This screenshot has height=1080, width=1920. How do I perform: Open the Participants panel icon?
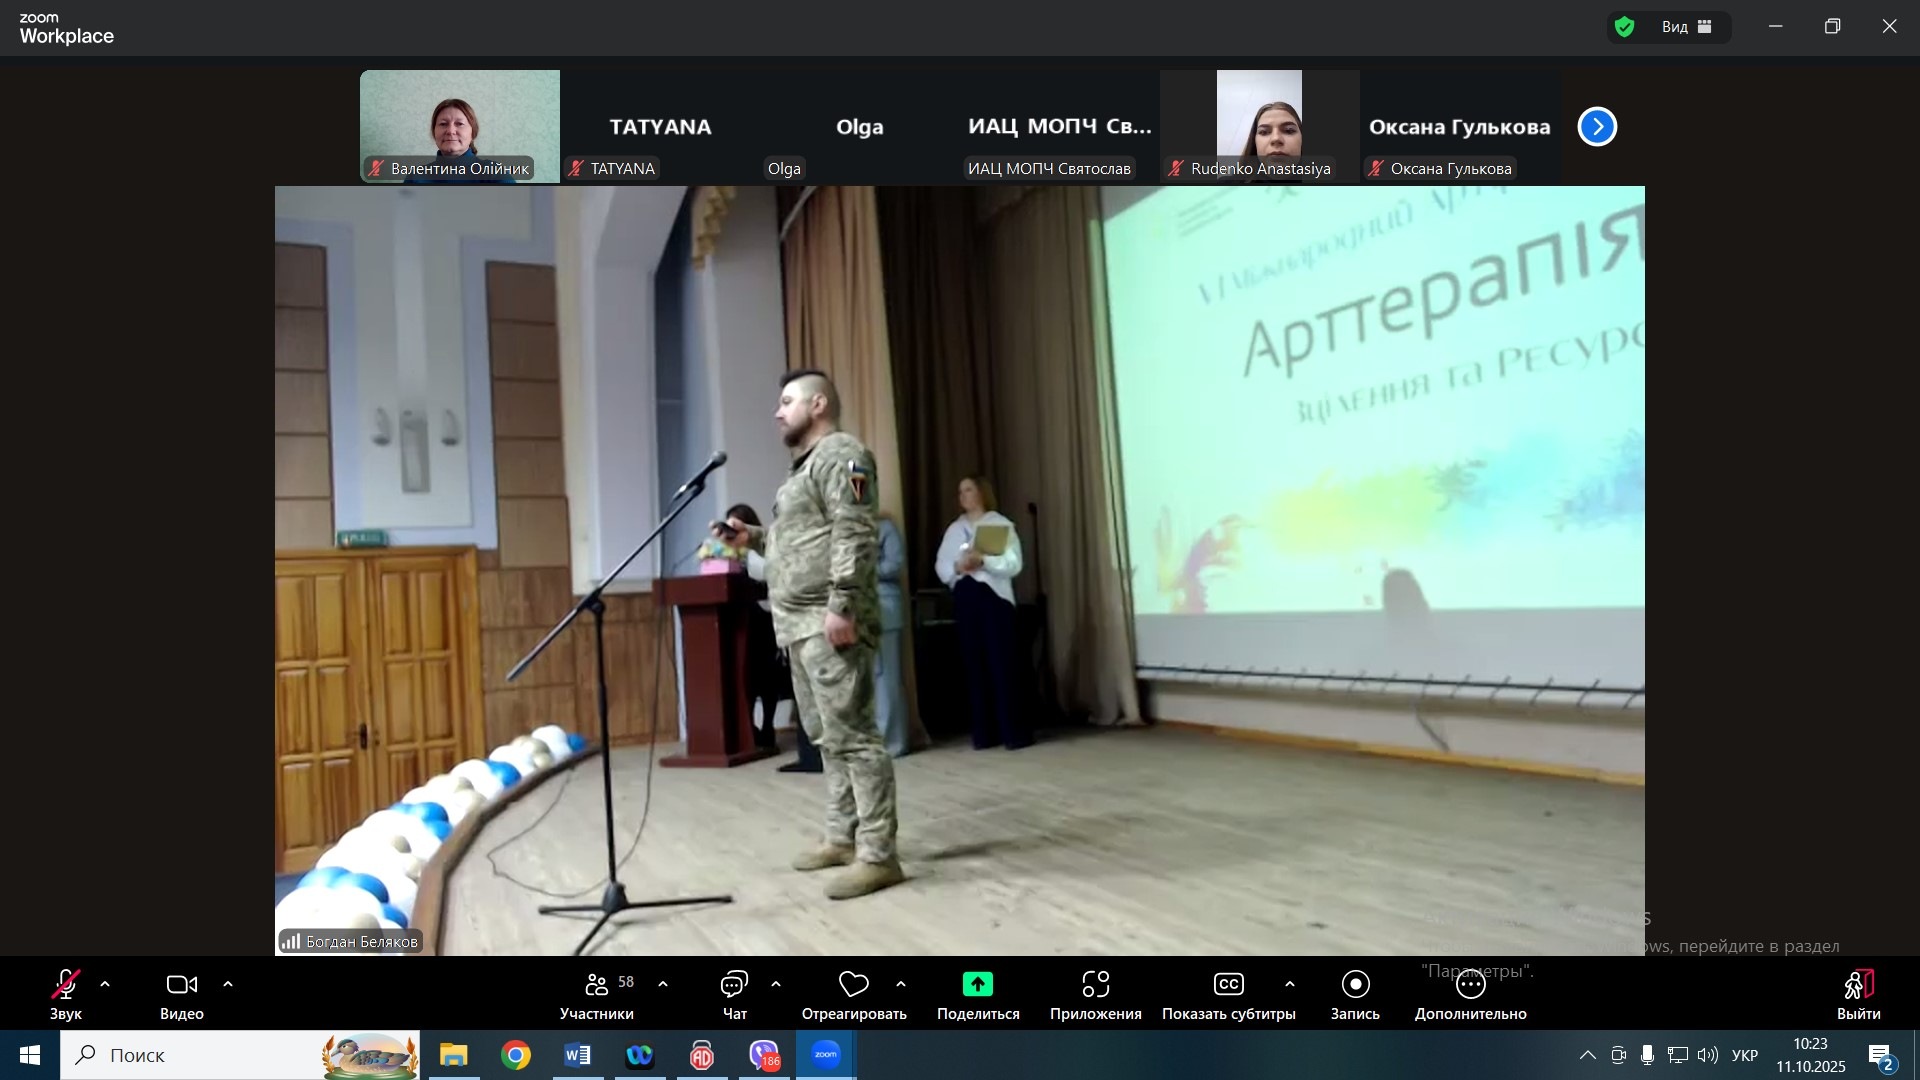[x=597, y=985]
